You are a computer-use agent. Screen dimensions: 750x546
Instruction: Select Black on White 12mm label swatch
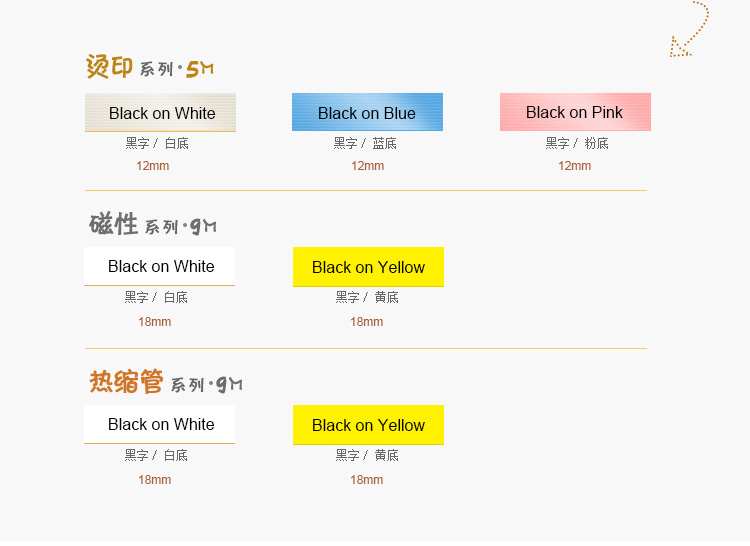click(x=160, y=112)
